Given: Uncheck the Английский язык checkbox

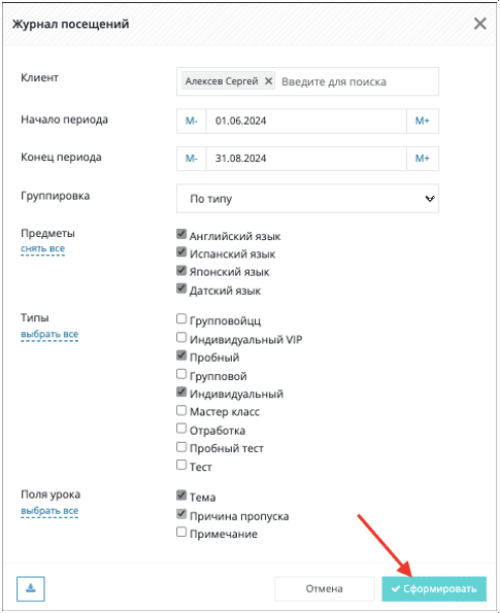Looking at the screenshot, I should coord(181,234).
